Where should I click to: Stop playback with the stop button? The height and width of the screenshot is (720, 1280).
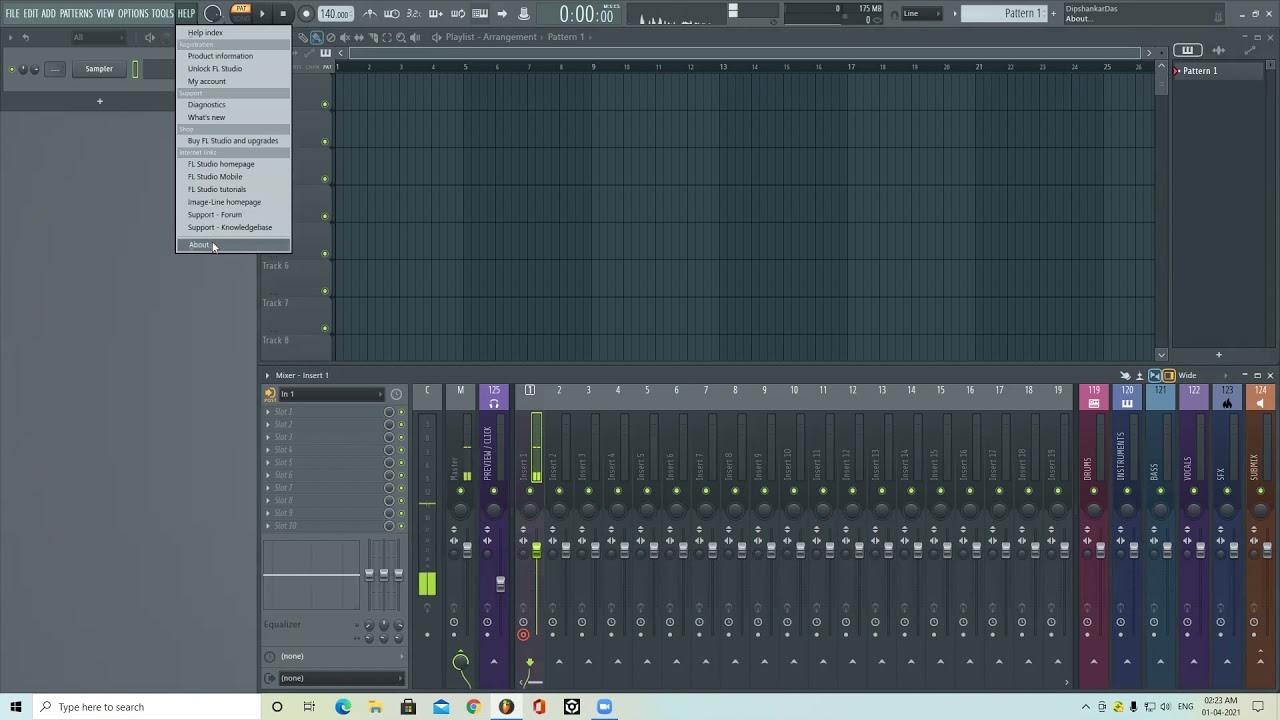click(283, 13)
